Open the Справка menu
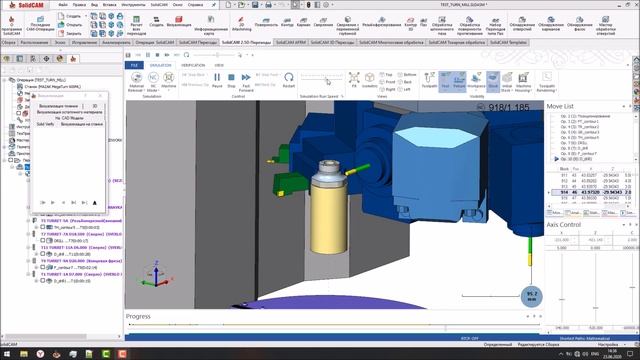 tap(195, 5)
